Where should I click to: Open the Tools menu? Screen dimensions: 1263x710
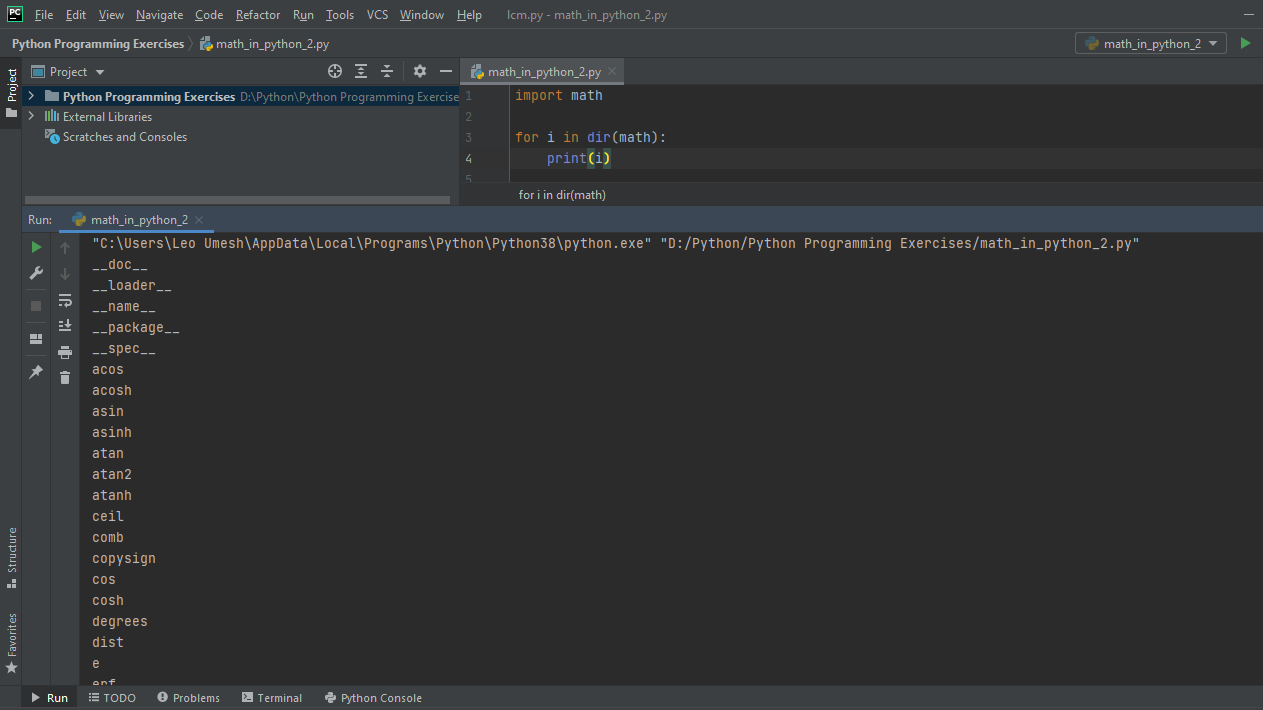(x=340, y=15)
